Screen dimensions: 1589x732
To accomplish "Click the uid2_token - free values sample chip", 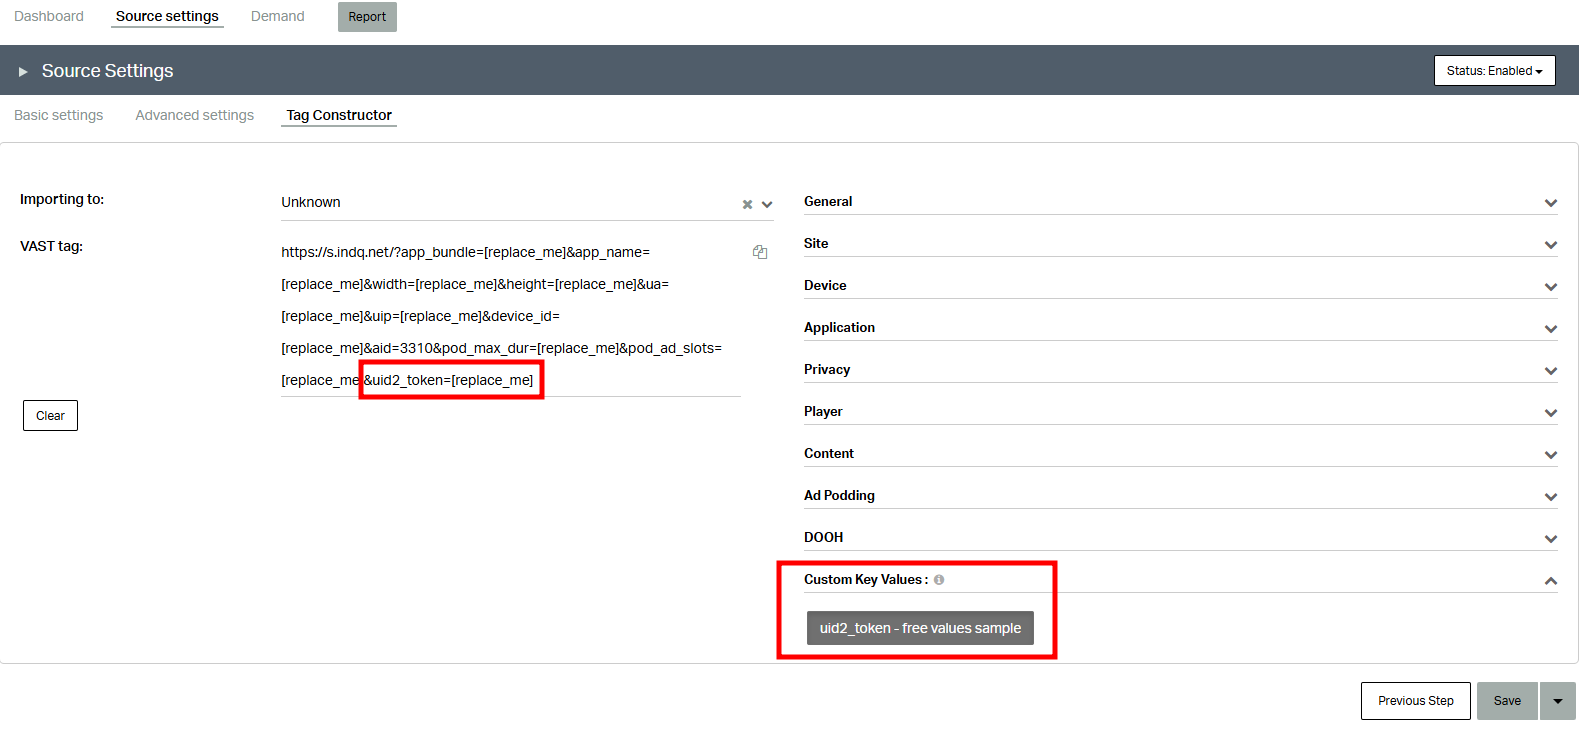I will pos(920,628).
